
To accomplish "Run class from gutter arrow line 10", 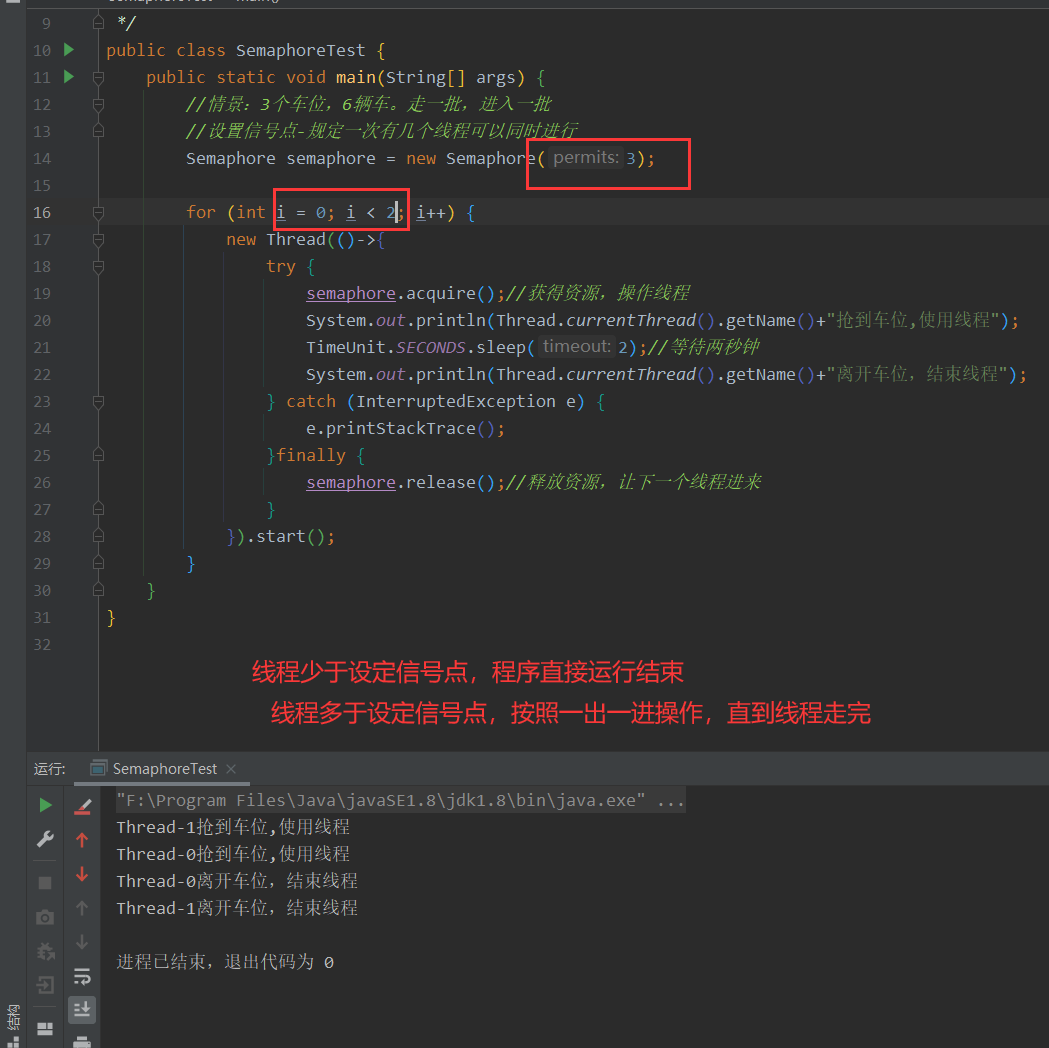I will 69,49.
